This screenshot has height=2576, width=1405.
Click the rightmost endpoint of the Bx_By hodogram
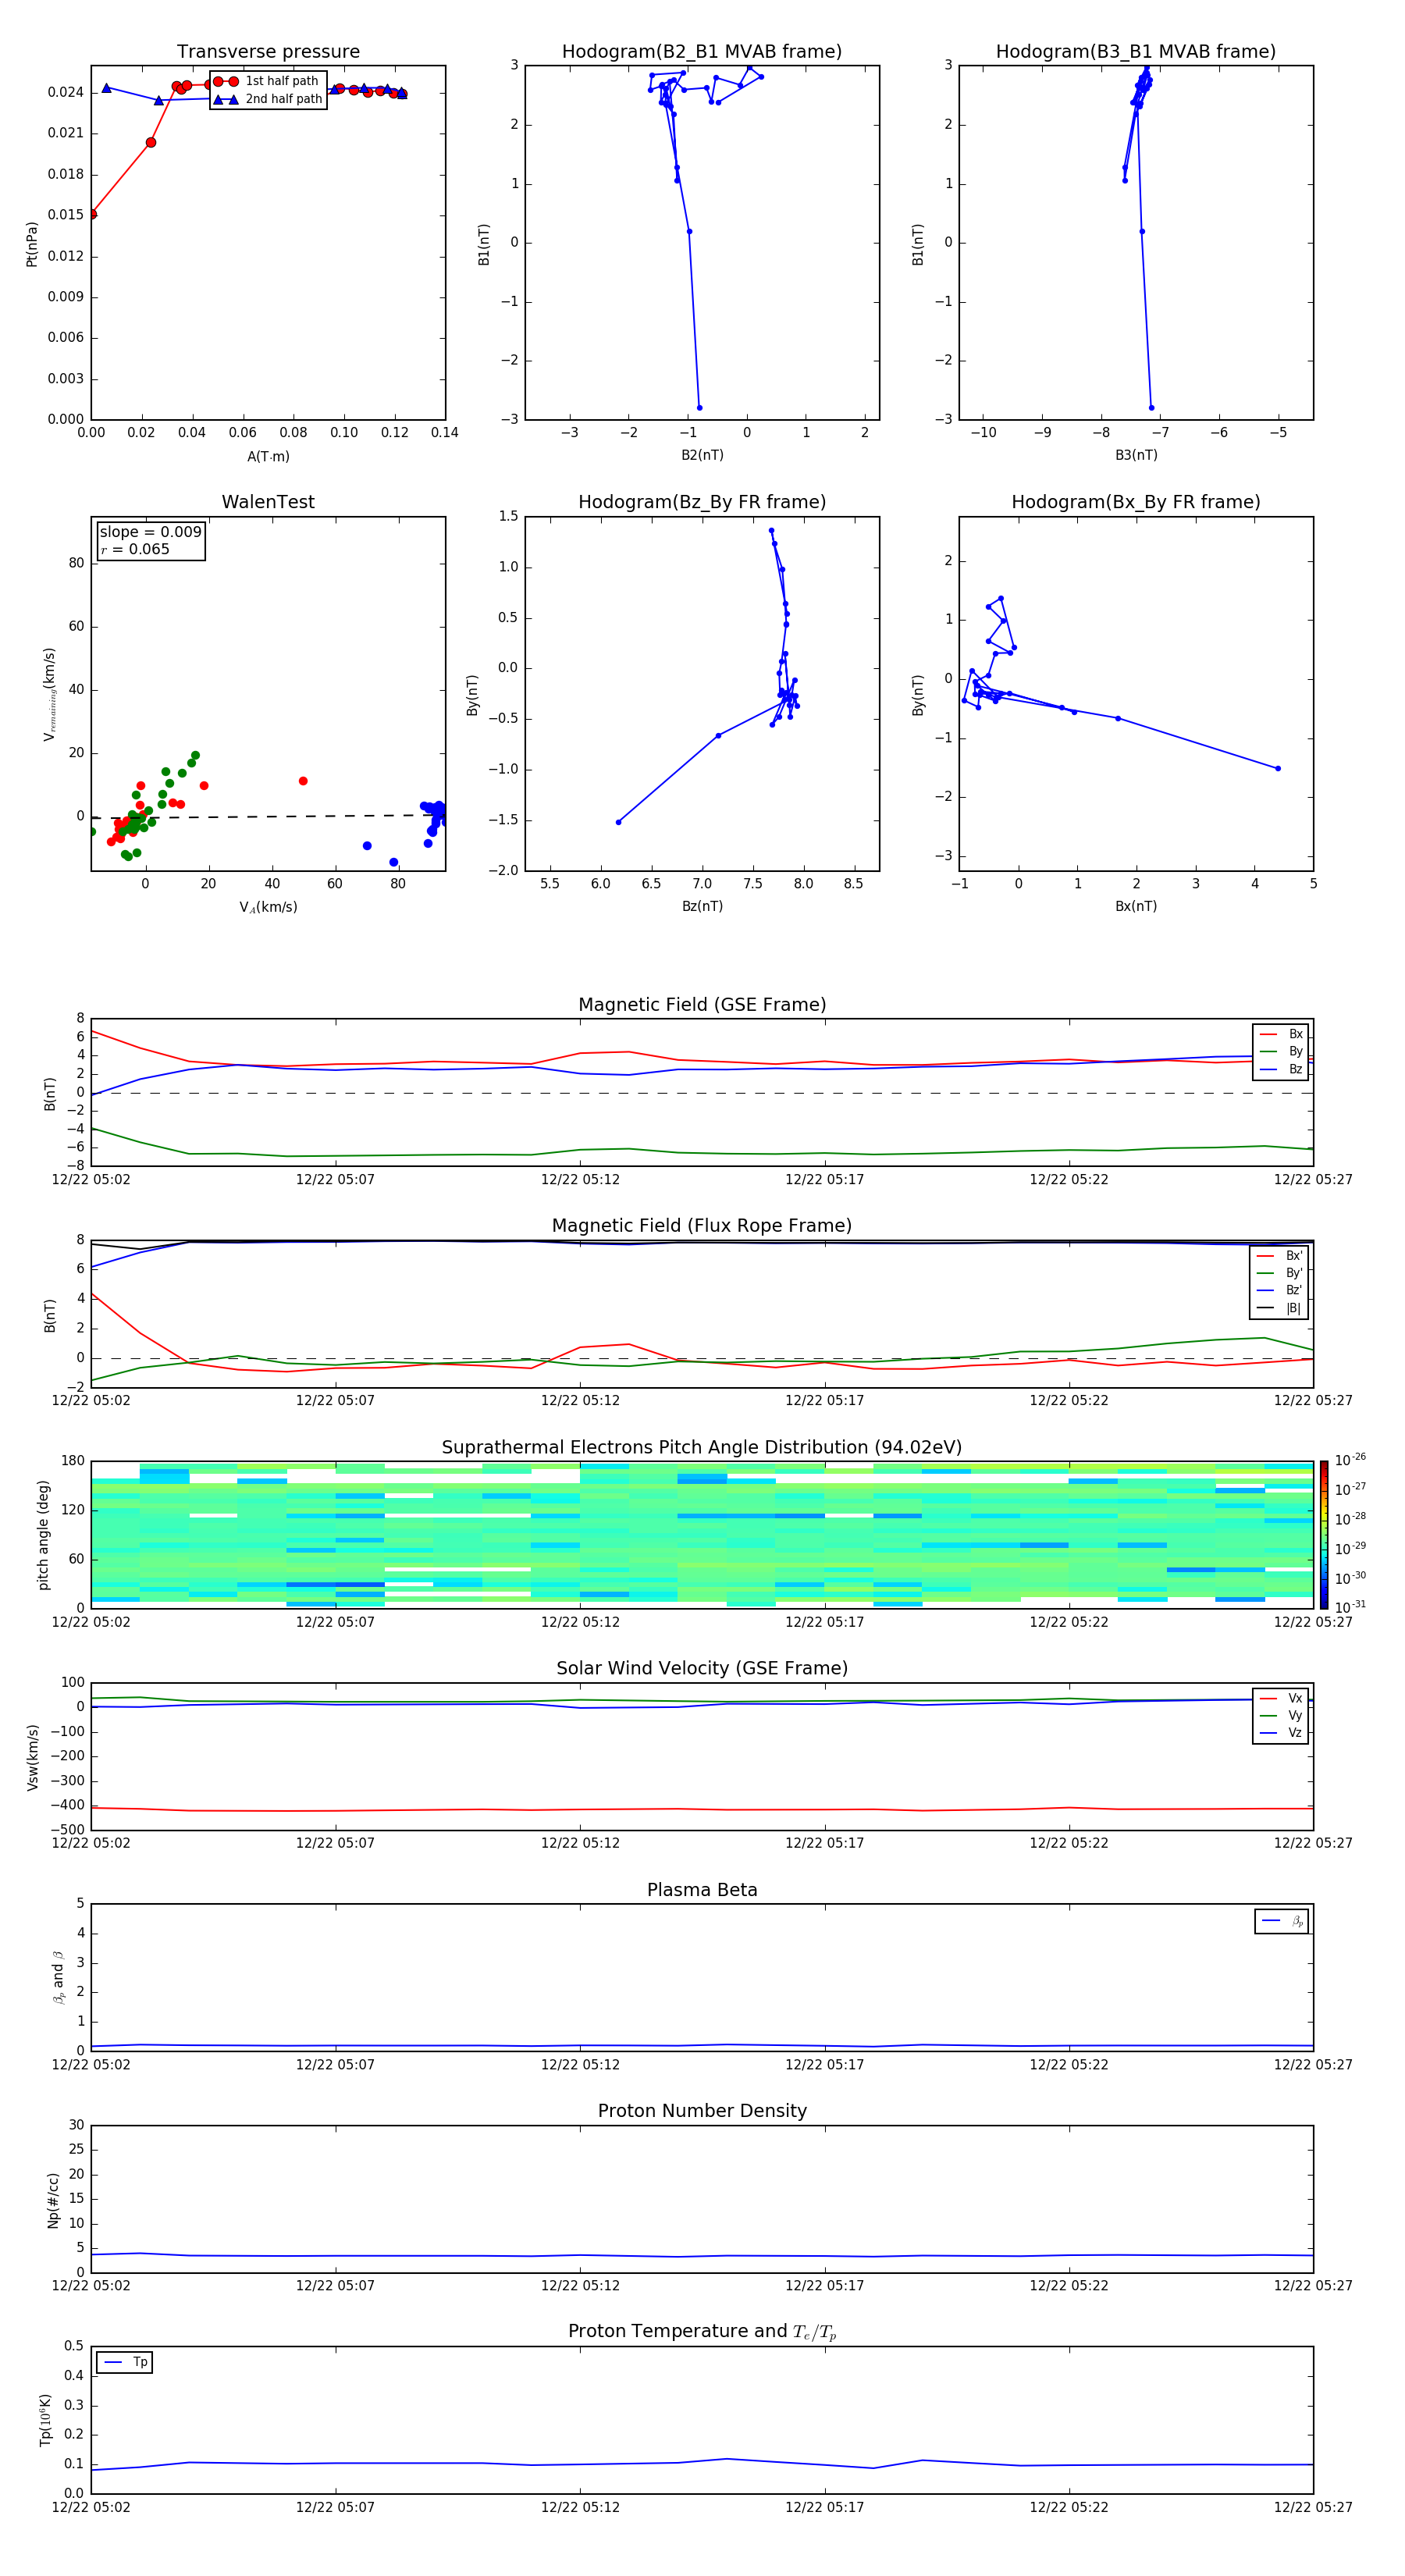(x=1278, y=768)
